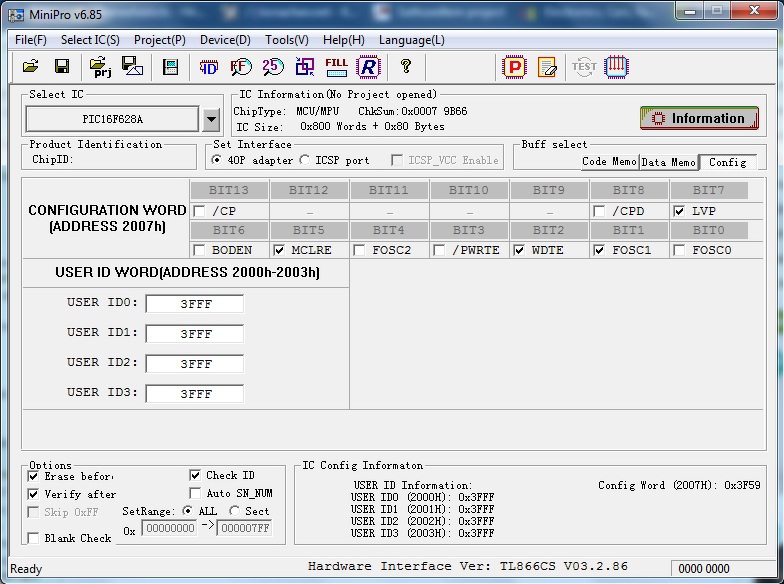This screenshot has height=584, width=784.
Task: Uncheck the Erase before option
Action: 33,476
